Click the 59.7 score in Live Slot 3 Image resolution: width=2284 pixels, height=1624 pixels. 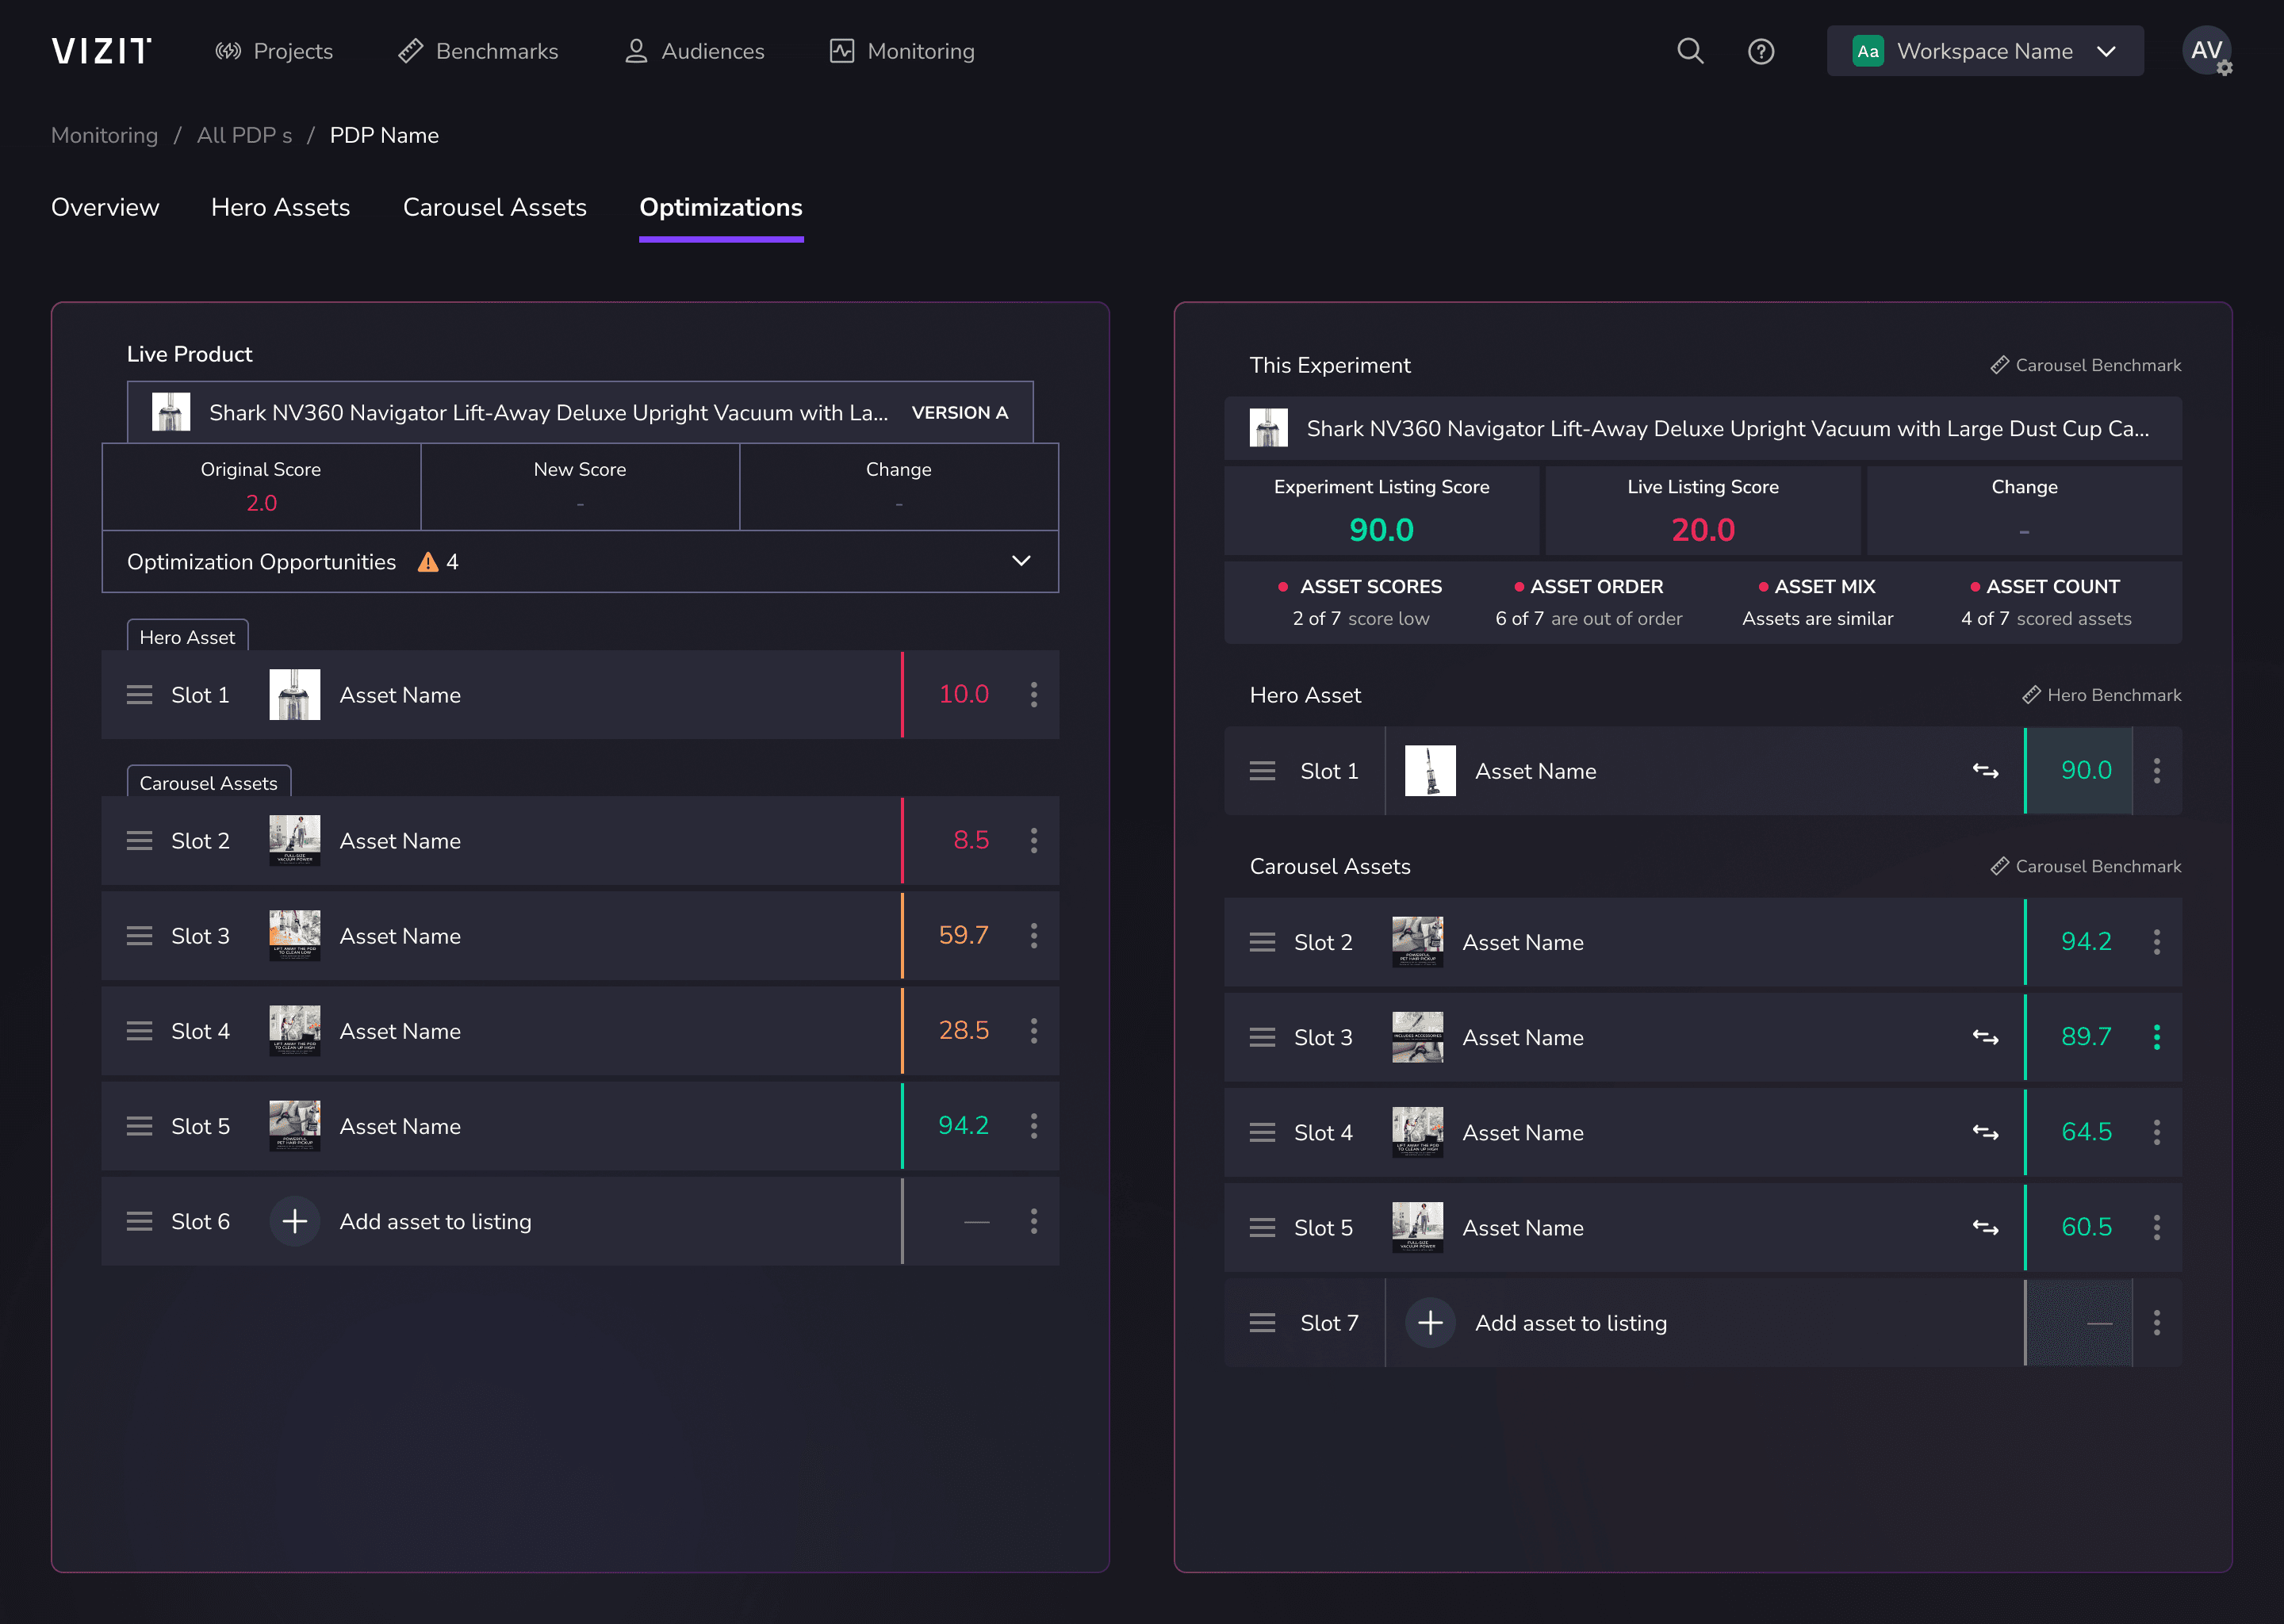[963, 936]
